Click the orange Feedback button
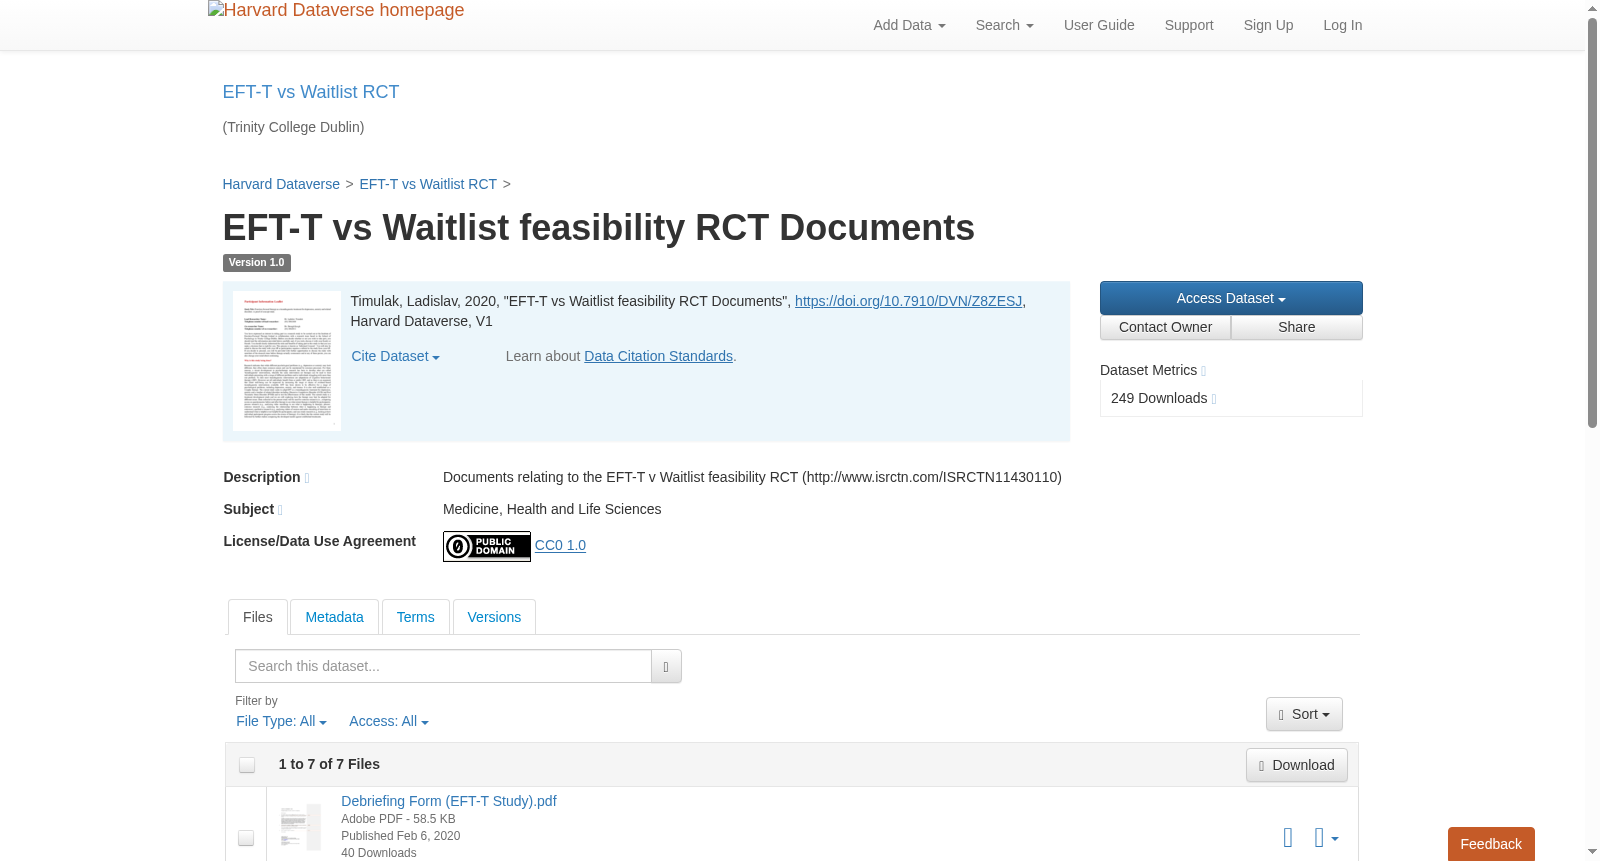Viewport: 1600px width, 861px height. point(1491,844)
